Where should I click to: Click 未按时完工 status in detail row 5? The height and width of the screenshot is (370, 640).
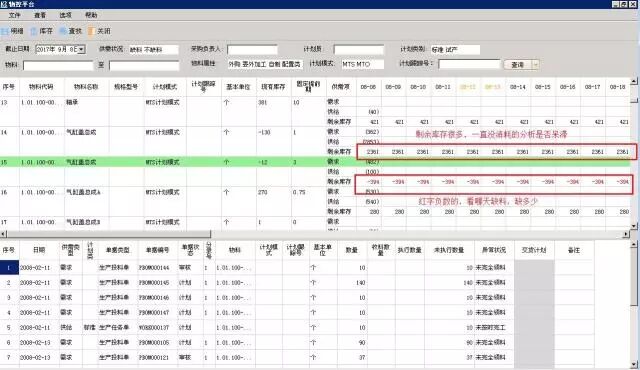[491, 328]
